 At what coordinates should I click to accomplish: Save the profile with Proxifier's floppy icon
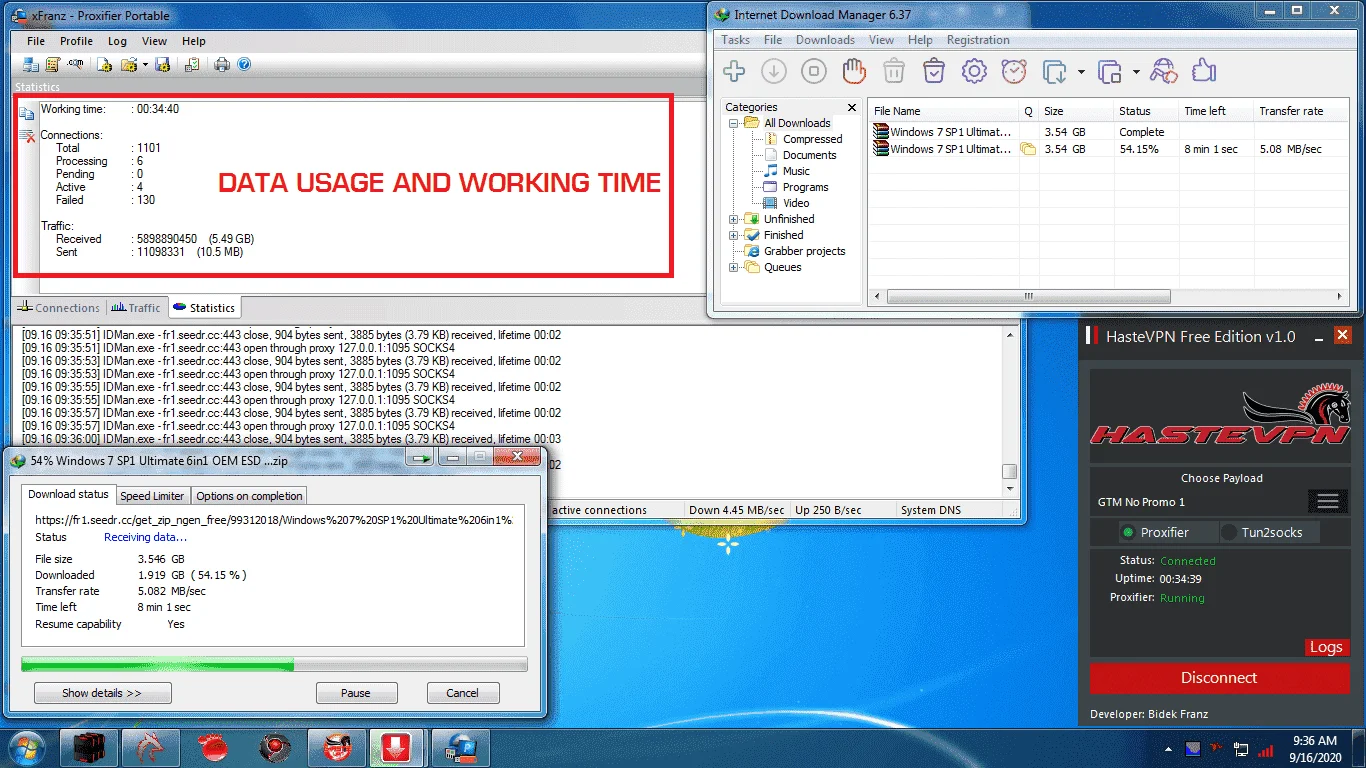(x=162, y=65)
